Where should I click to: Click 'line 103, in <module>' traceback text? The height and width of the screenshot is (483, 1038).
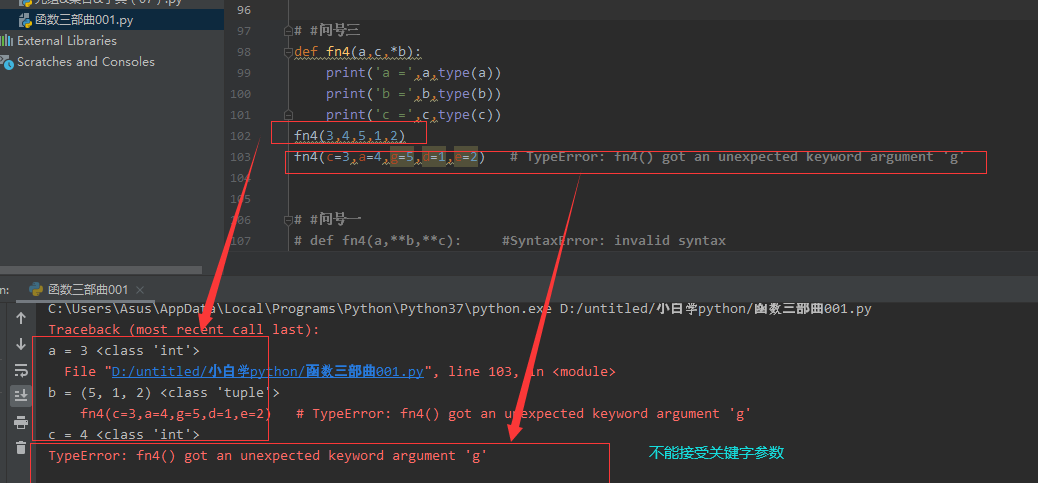point(532,372)
